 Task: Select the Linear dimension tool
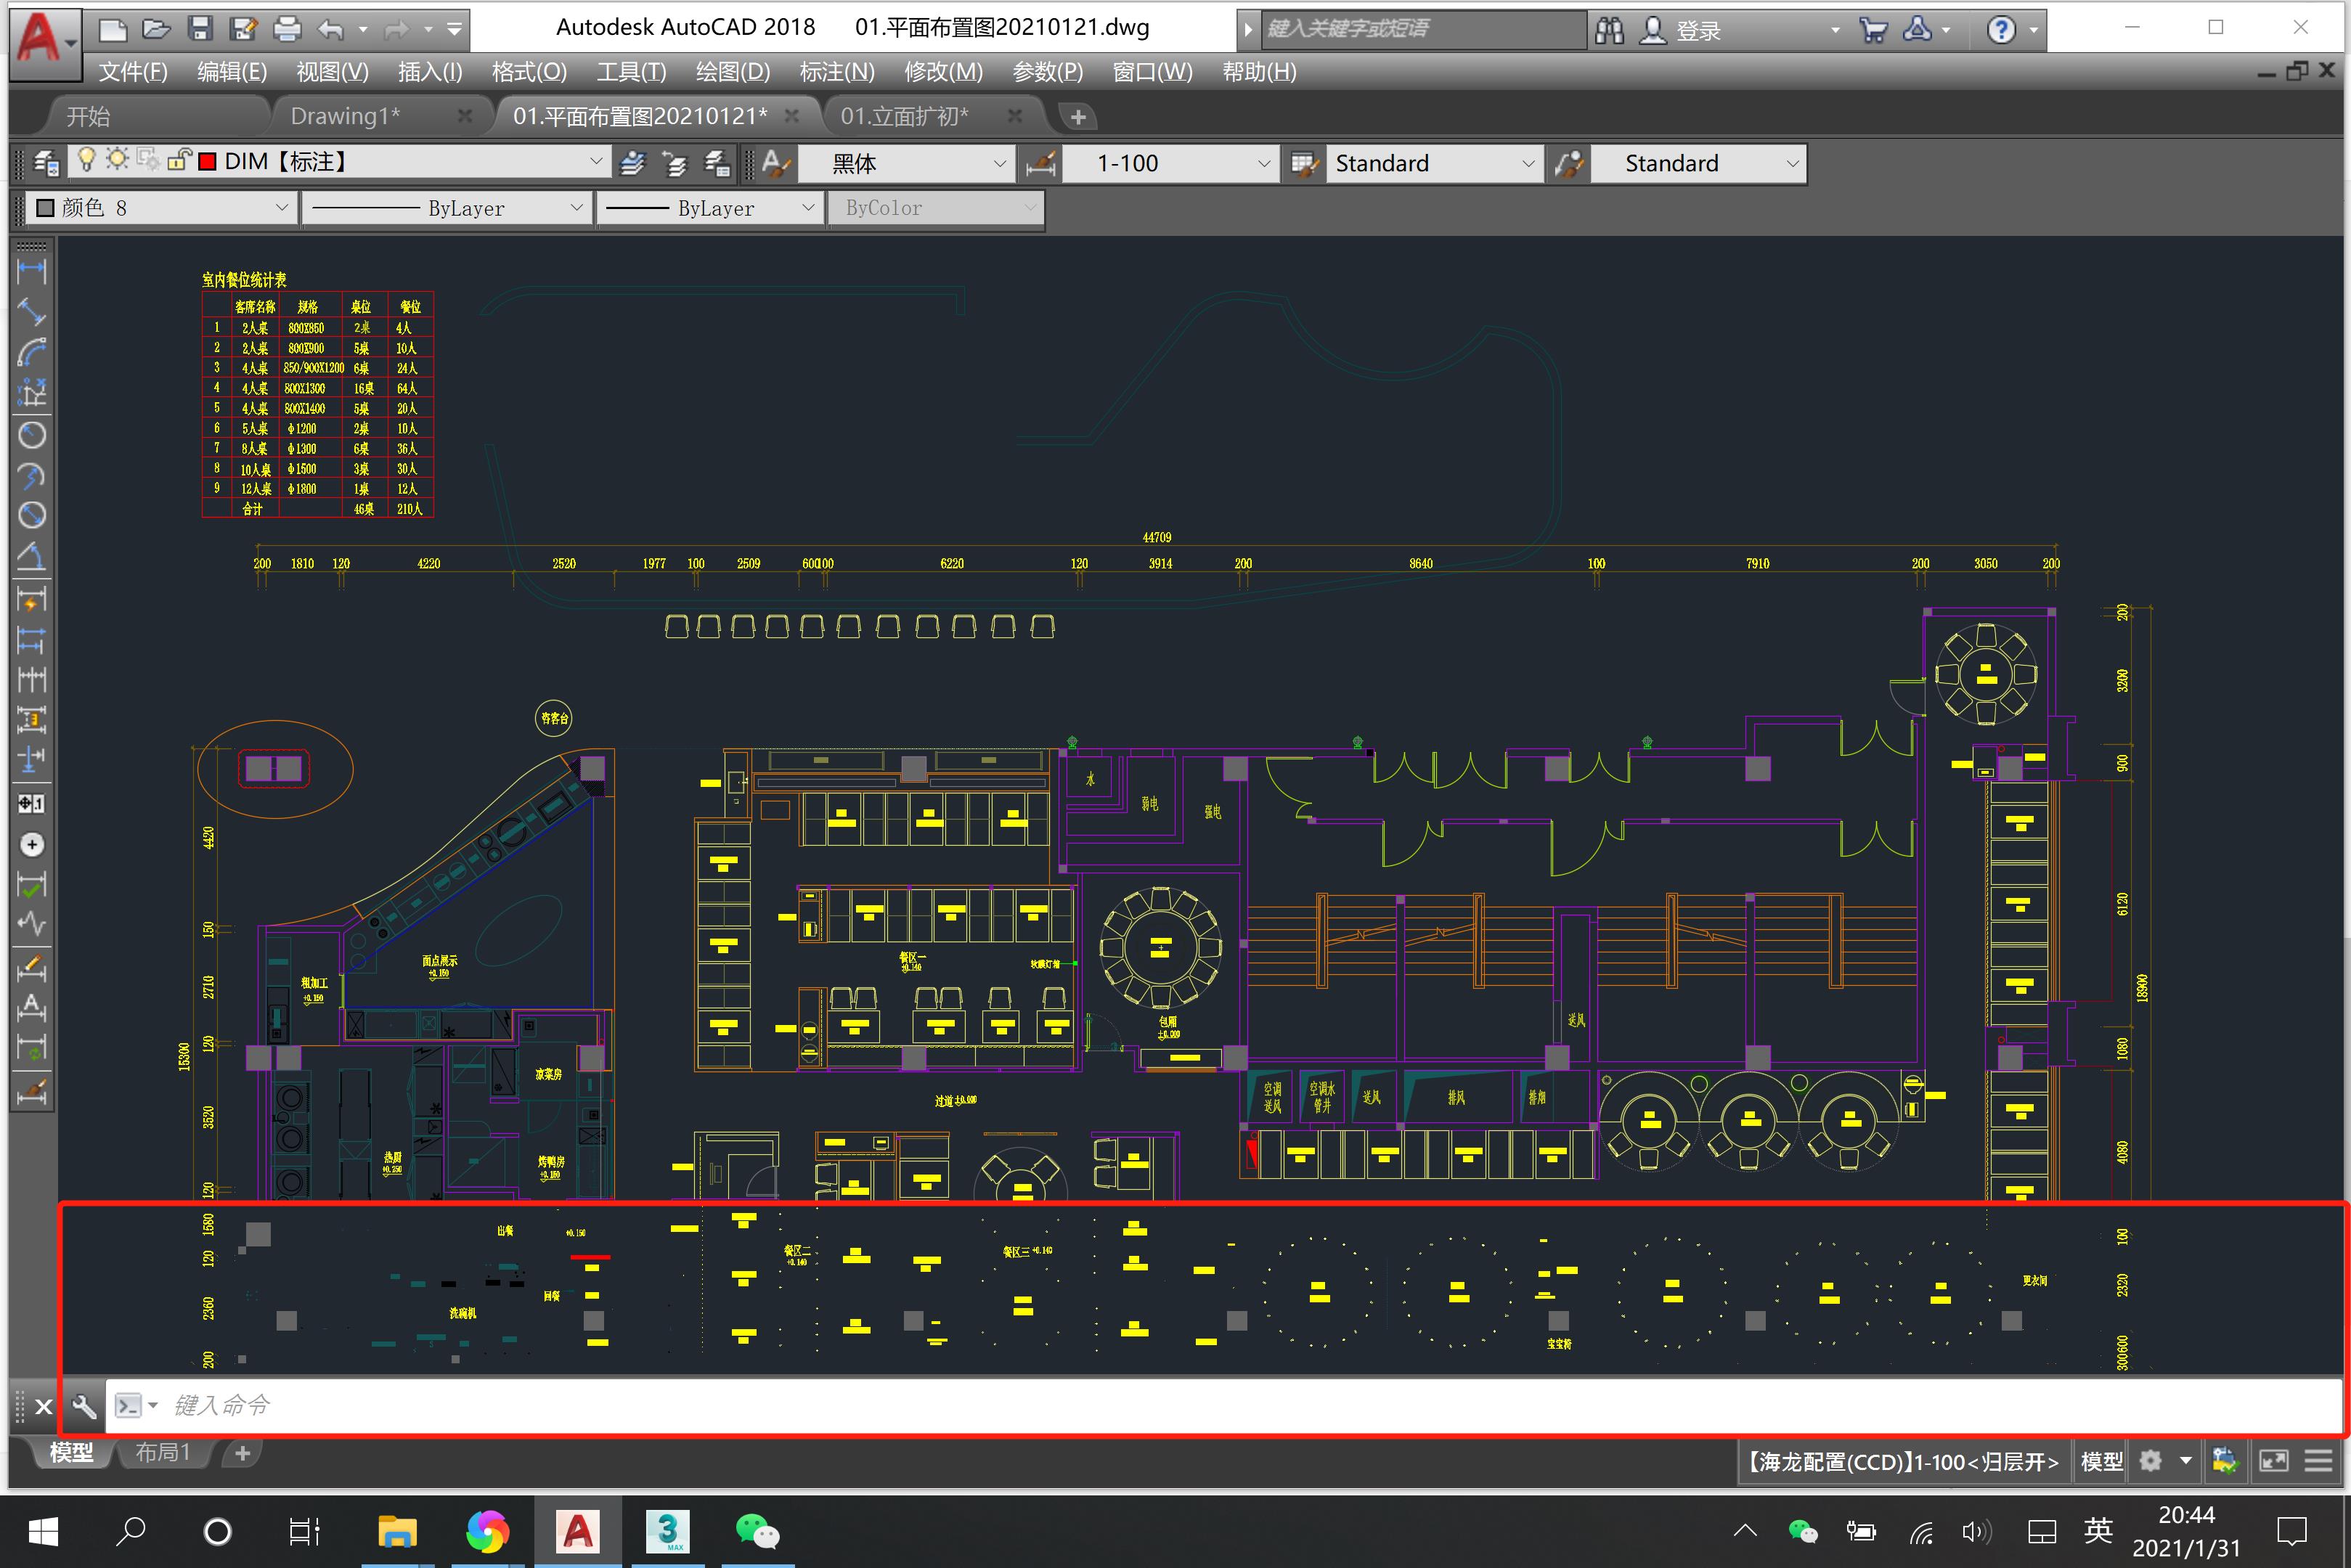tap(31, 270)
